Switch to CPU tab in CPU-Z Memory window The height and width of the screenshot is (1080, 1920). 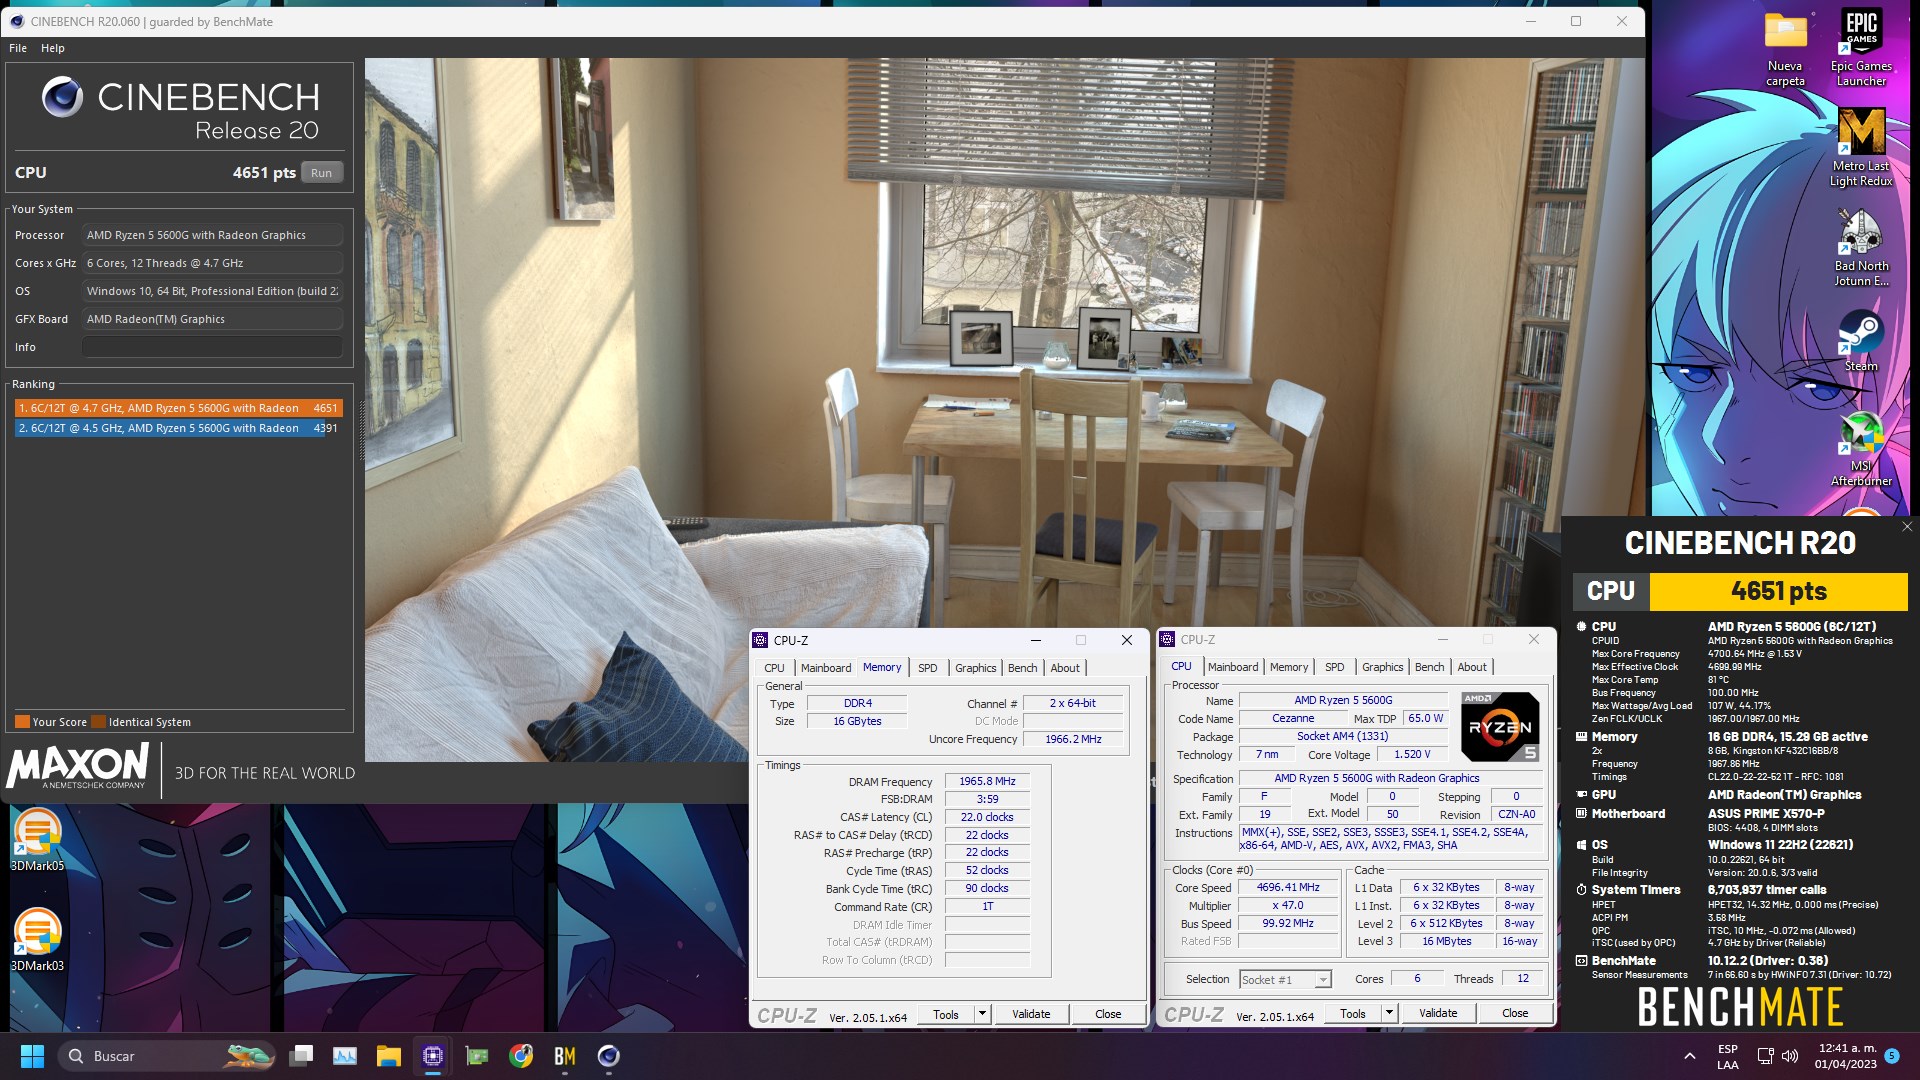tap(775, 668)
